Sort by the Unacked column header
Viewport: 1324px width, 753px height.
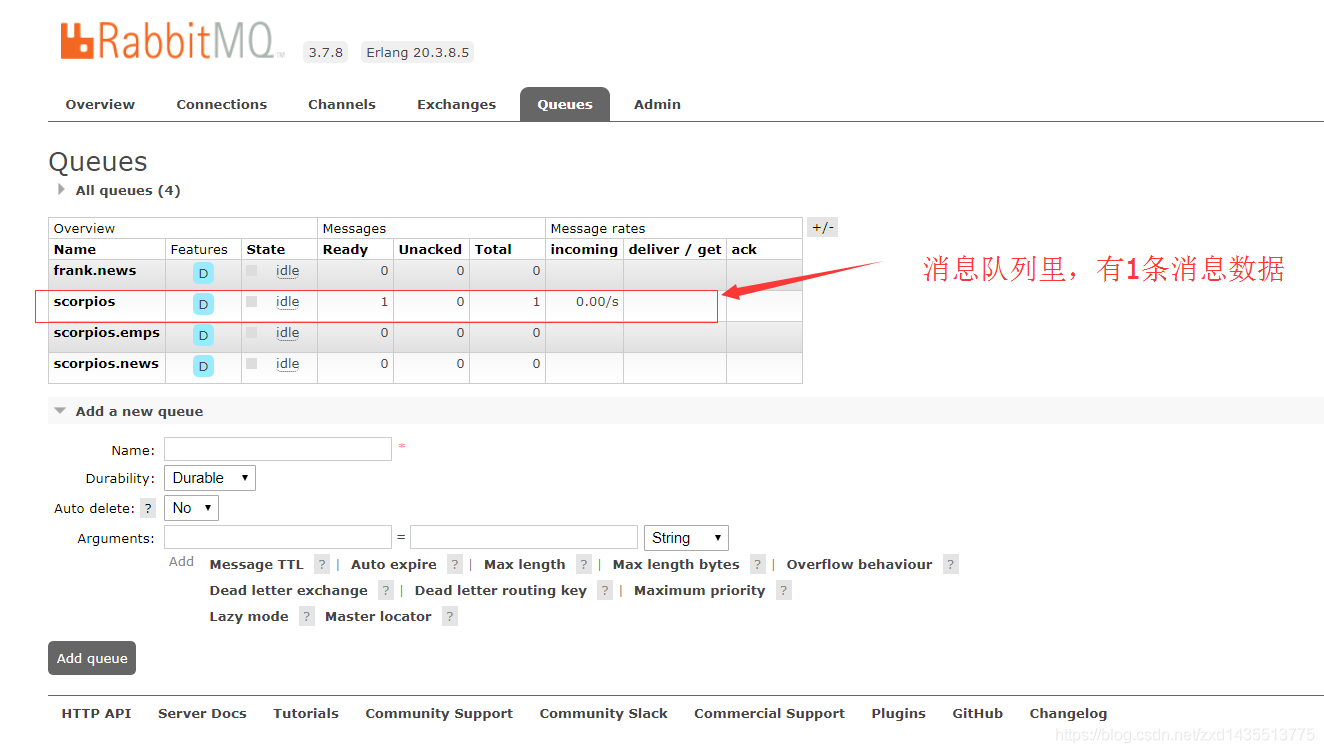point(430,249)
